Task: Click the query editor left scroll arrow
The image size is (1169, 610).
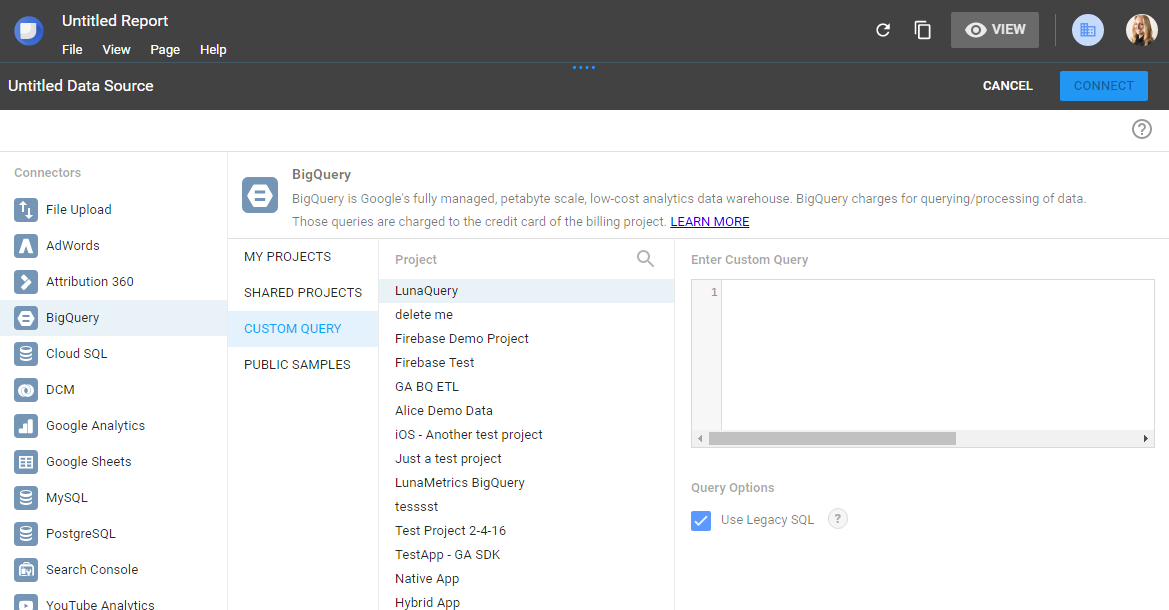Action: [x=700, y=438]
